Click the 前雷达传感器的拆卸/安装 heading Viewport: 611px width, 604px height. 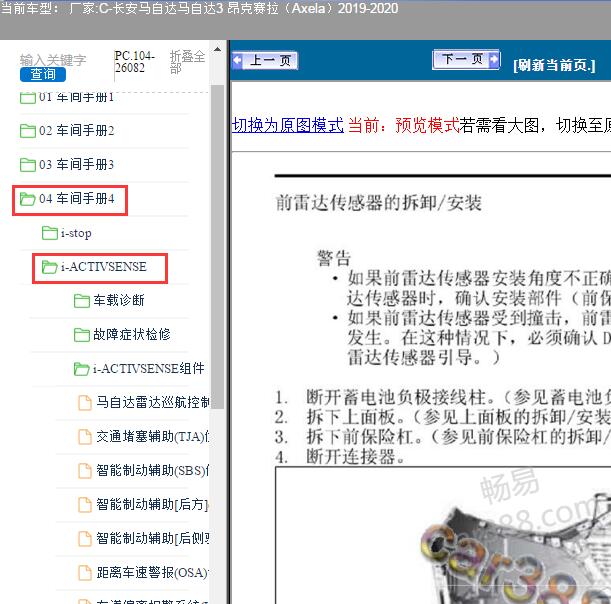coord(378,203)
